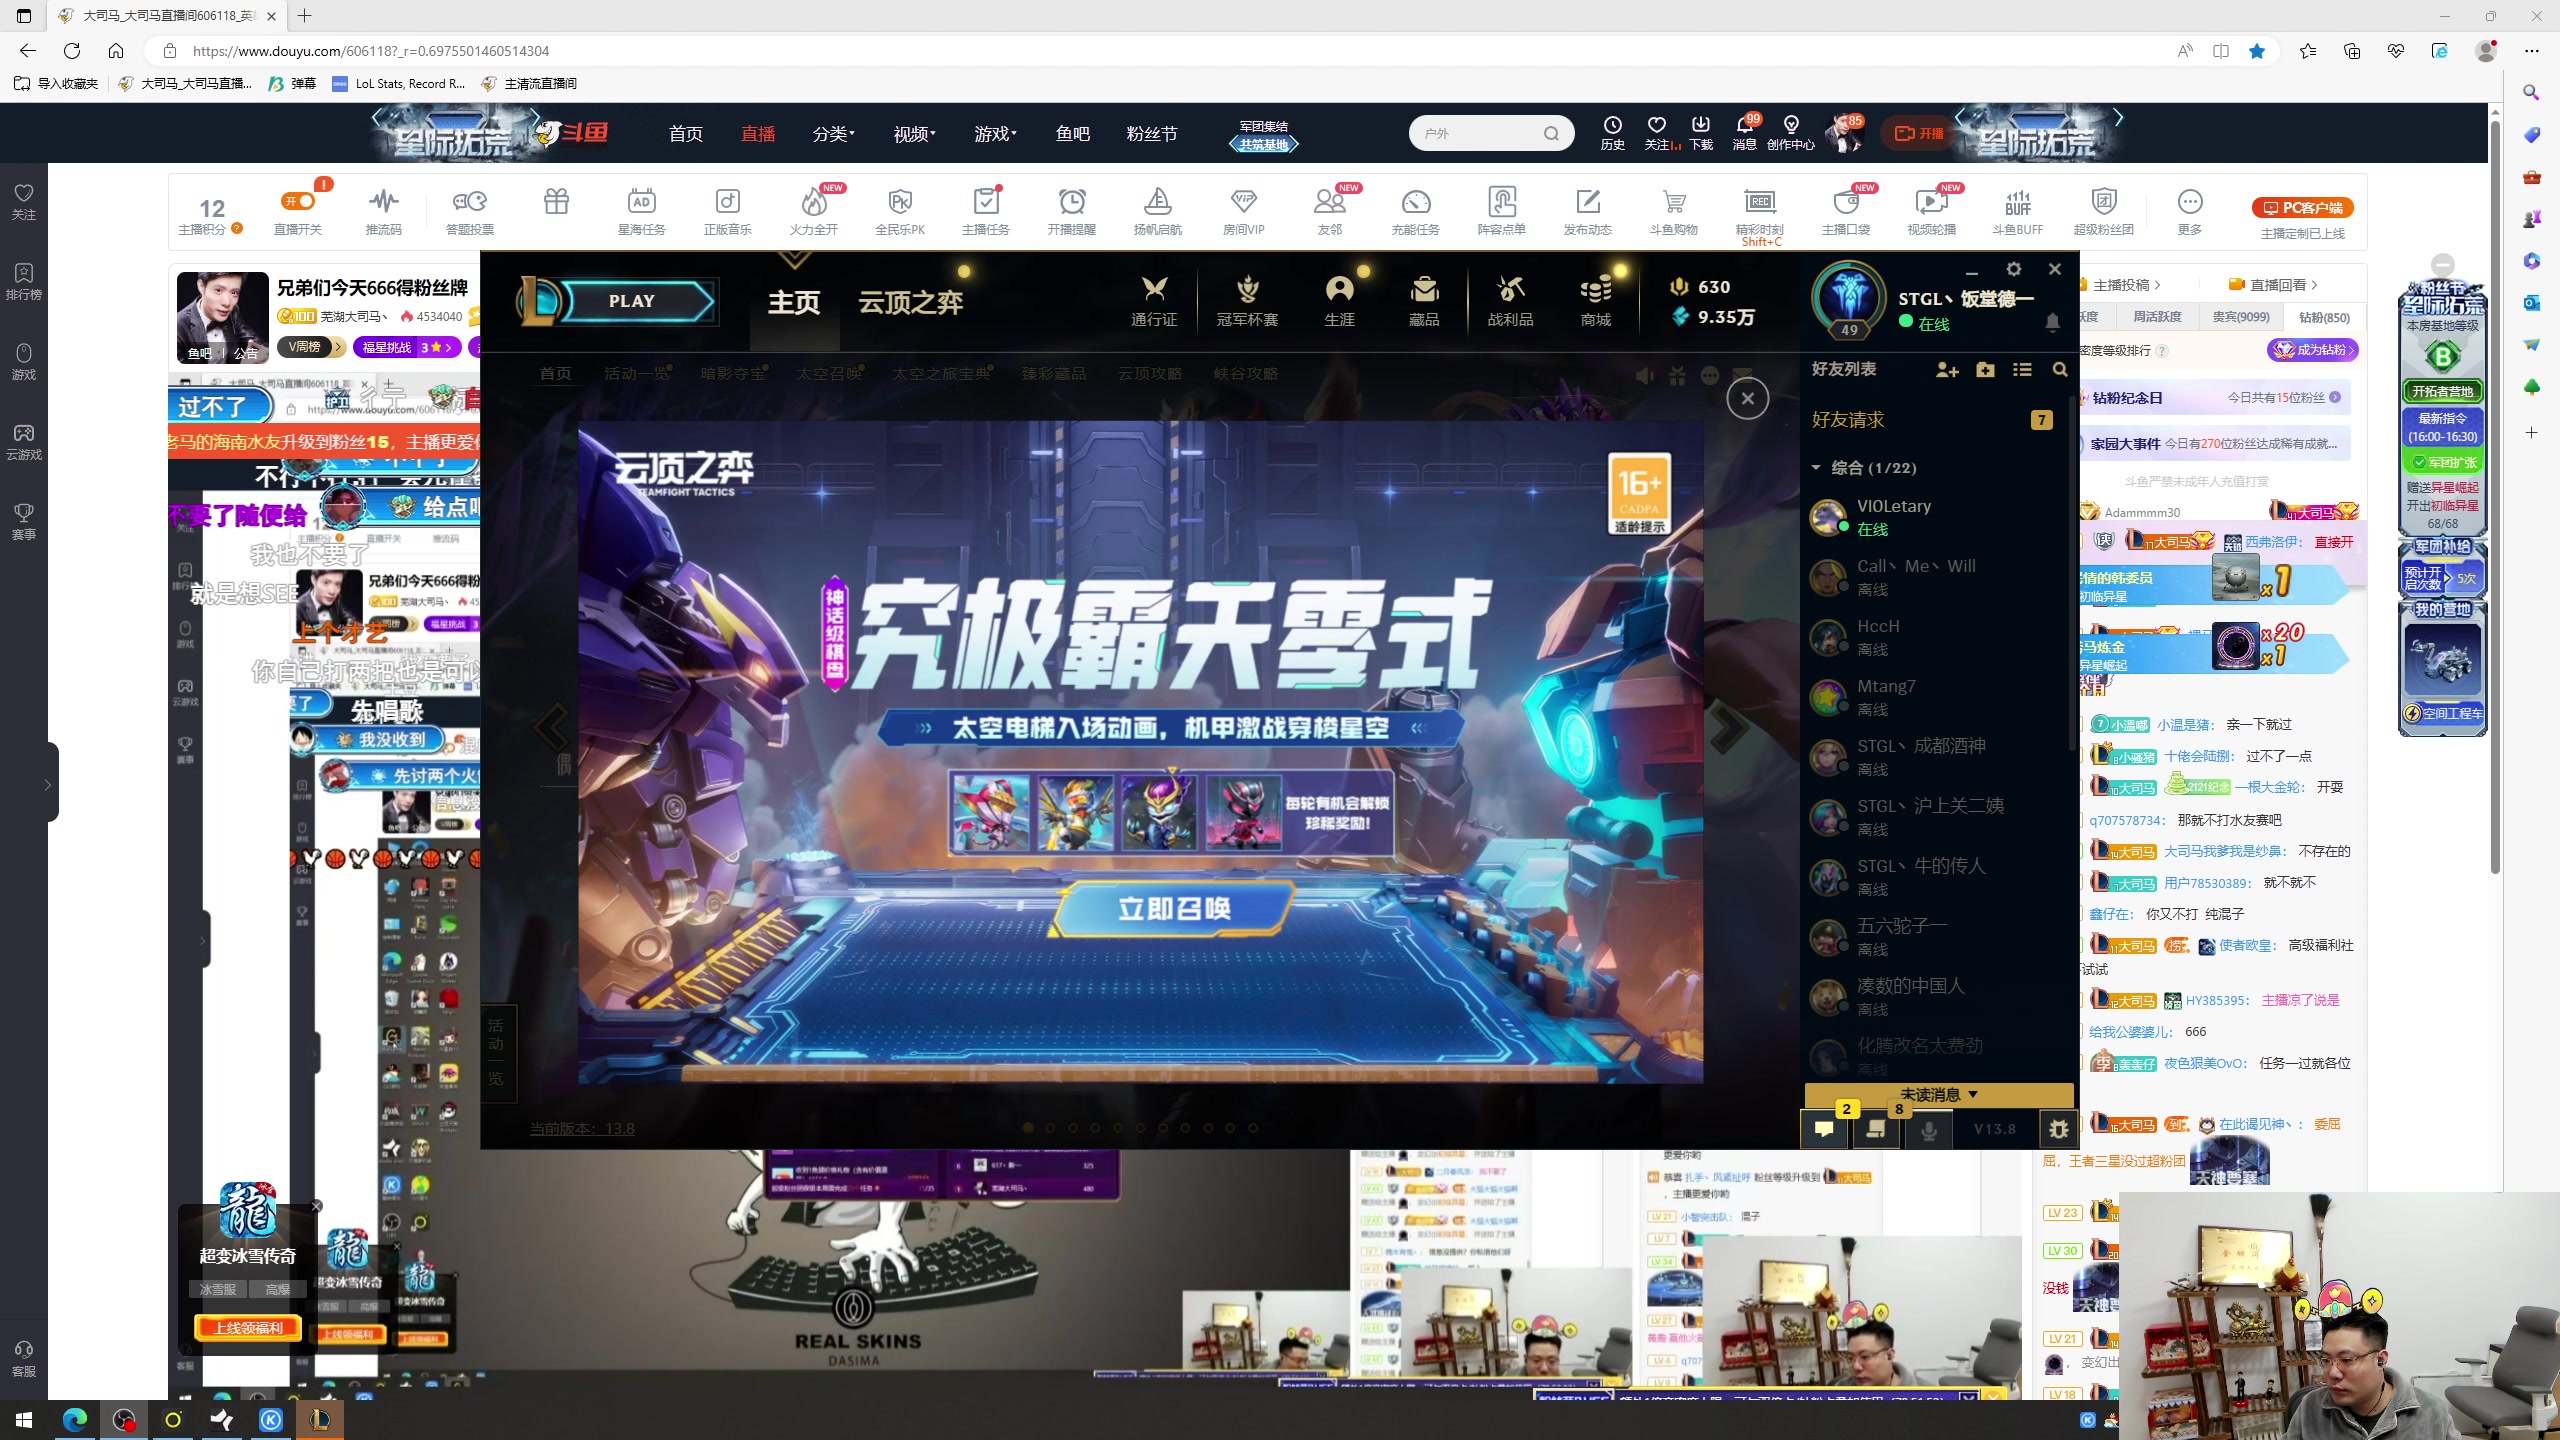Click the 立即召唤 summon button

click(x=1174, y=909)
